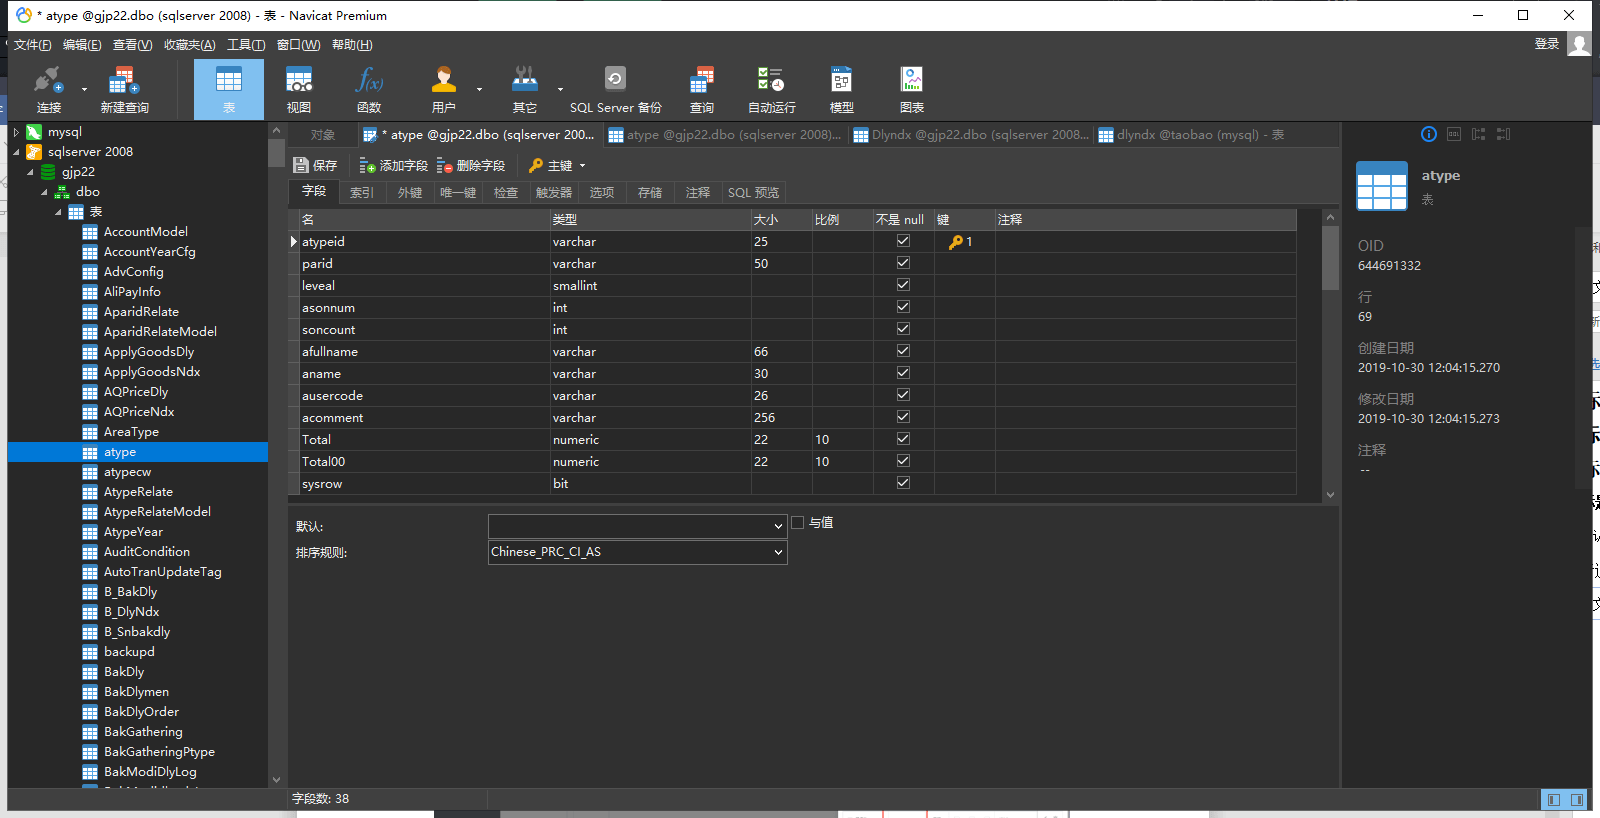Screen dimensions: 1600x818
Task: Toggle right pane visibility in status bar
Action: pyautogui.click(x=1577, y=800)
